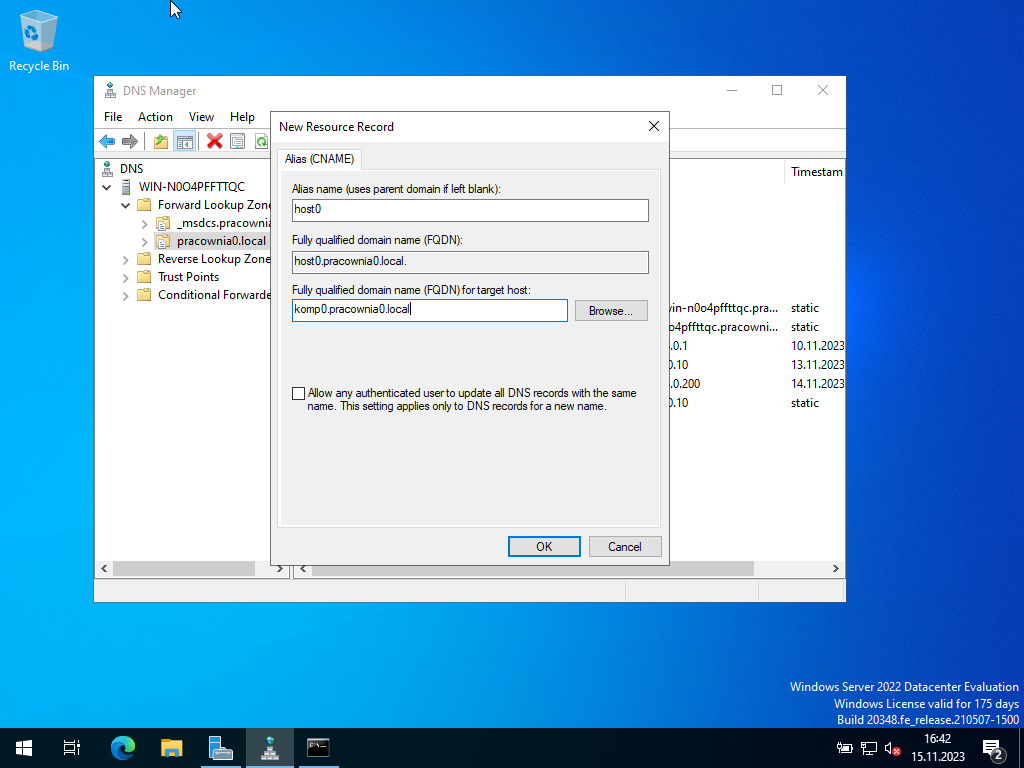1024x768 pixels.
Task: Close the New Resource Record dialog
Action: click(654, 126)
